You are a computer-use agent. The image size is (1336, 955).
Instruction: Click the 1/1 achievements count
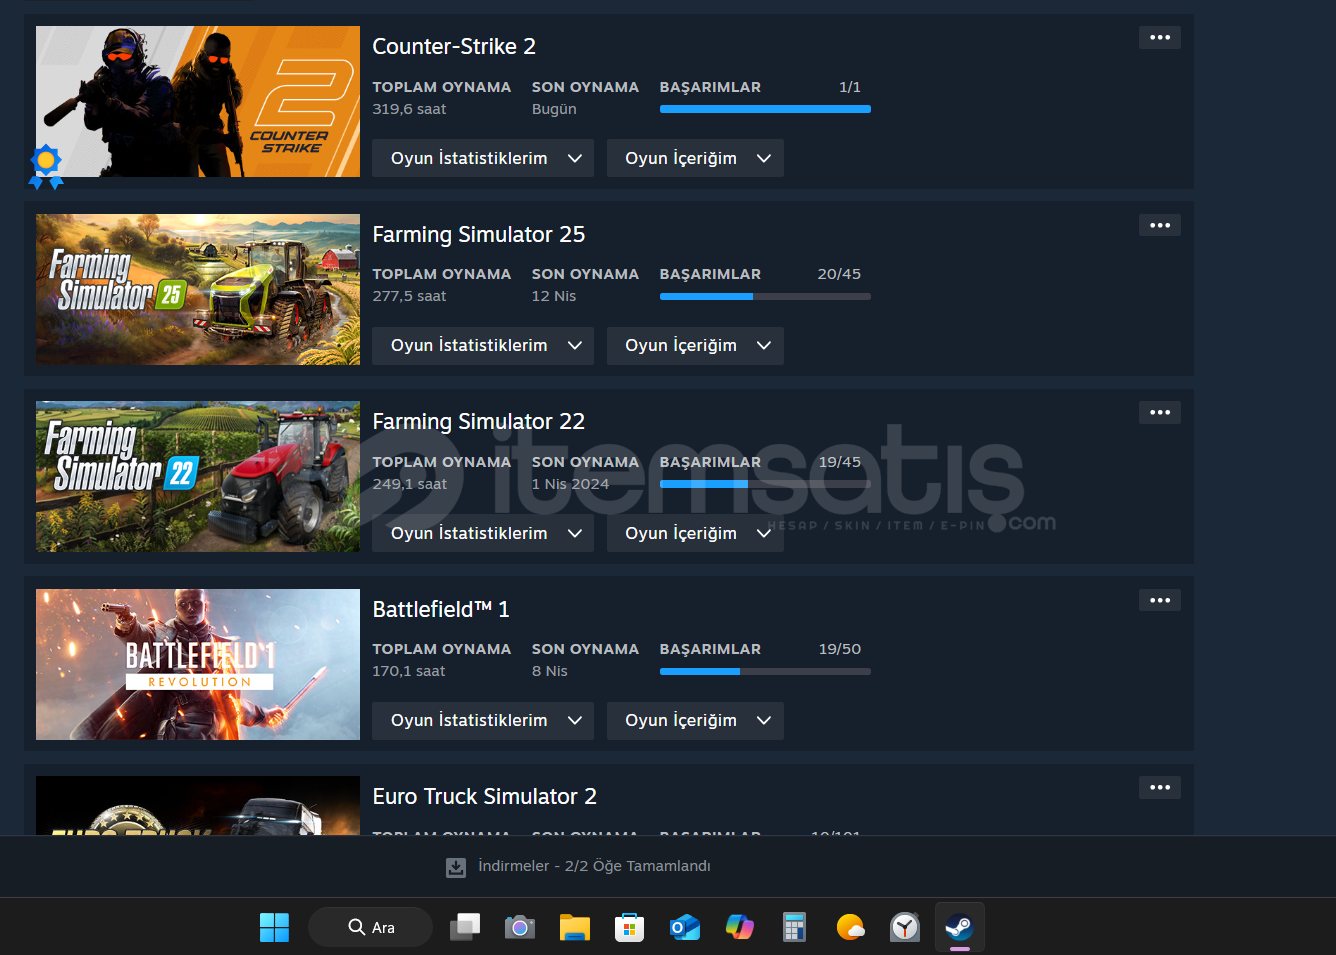click(850, 87)
